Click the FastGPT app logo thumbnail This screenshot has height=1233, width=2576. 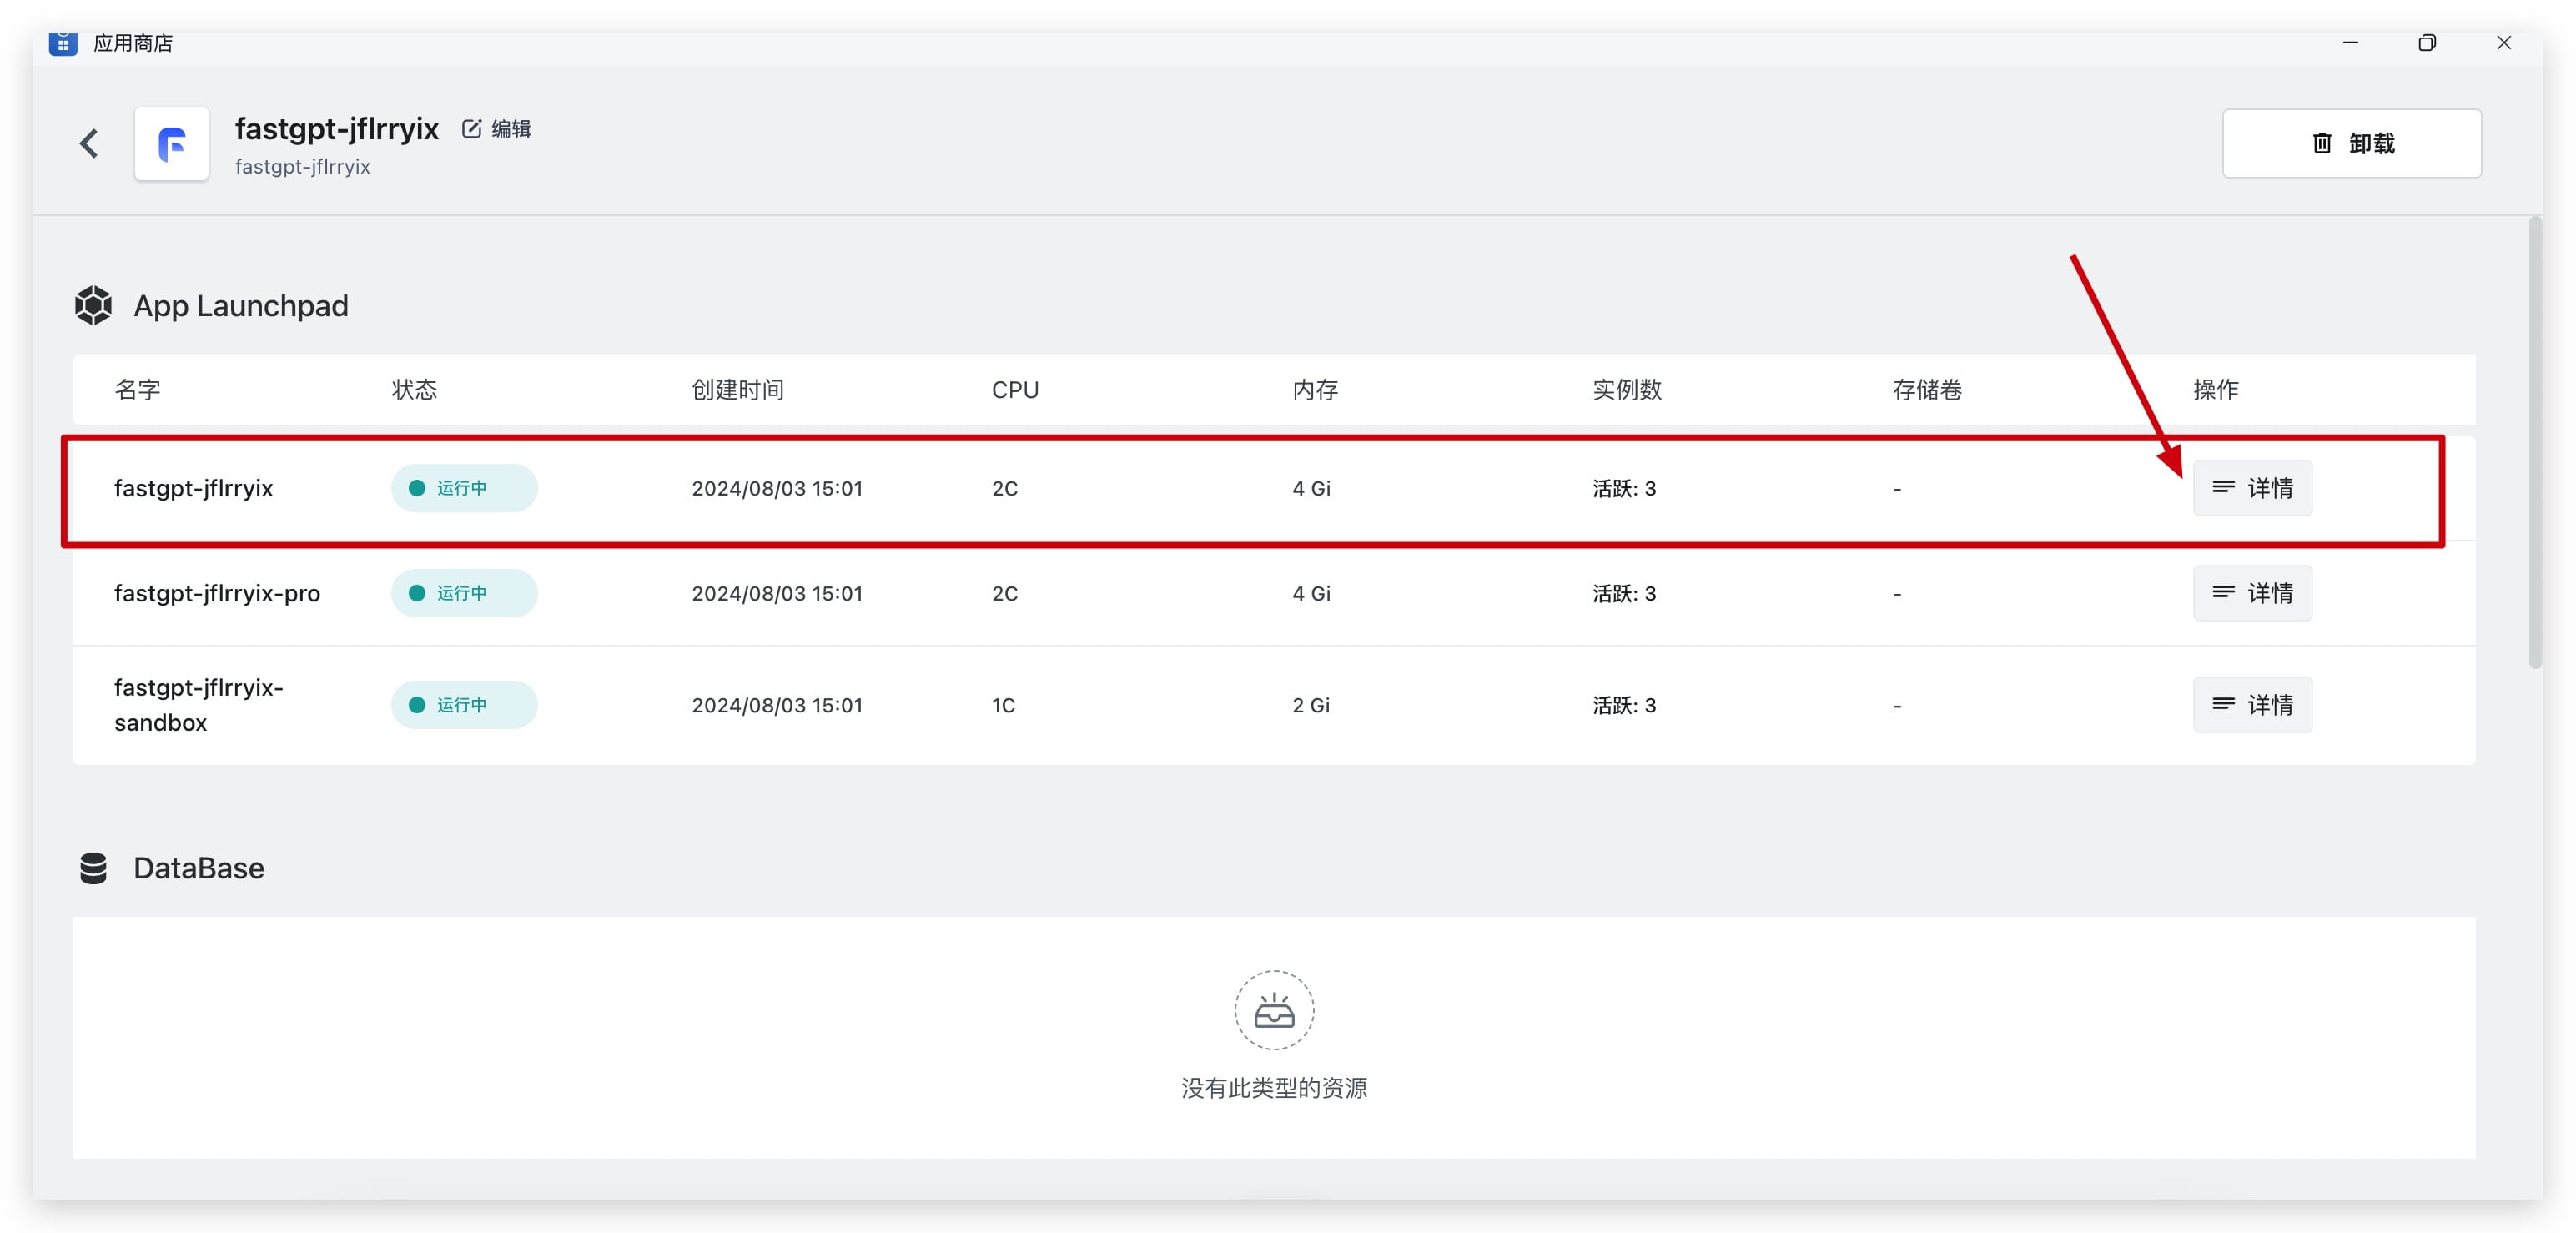(172, 144)
